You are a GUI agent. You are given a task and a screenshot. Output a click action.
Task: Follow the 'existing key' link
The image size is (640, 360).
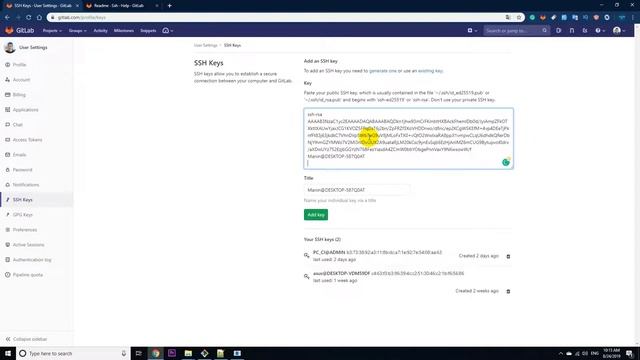tap(430, 71)
